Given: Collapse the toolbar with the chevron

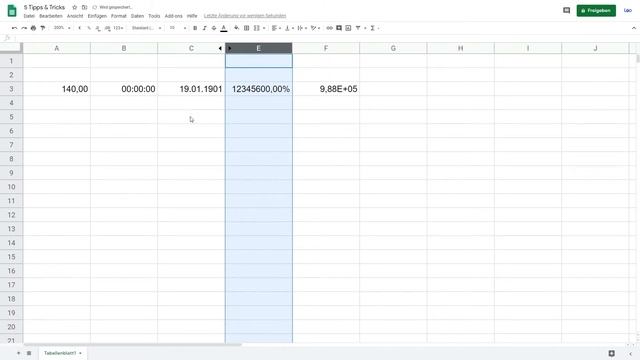Looking at the screenshot, I should (634, 28).
